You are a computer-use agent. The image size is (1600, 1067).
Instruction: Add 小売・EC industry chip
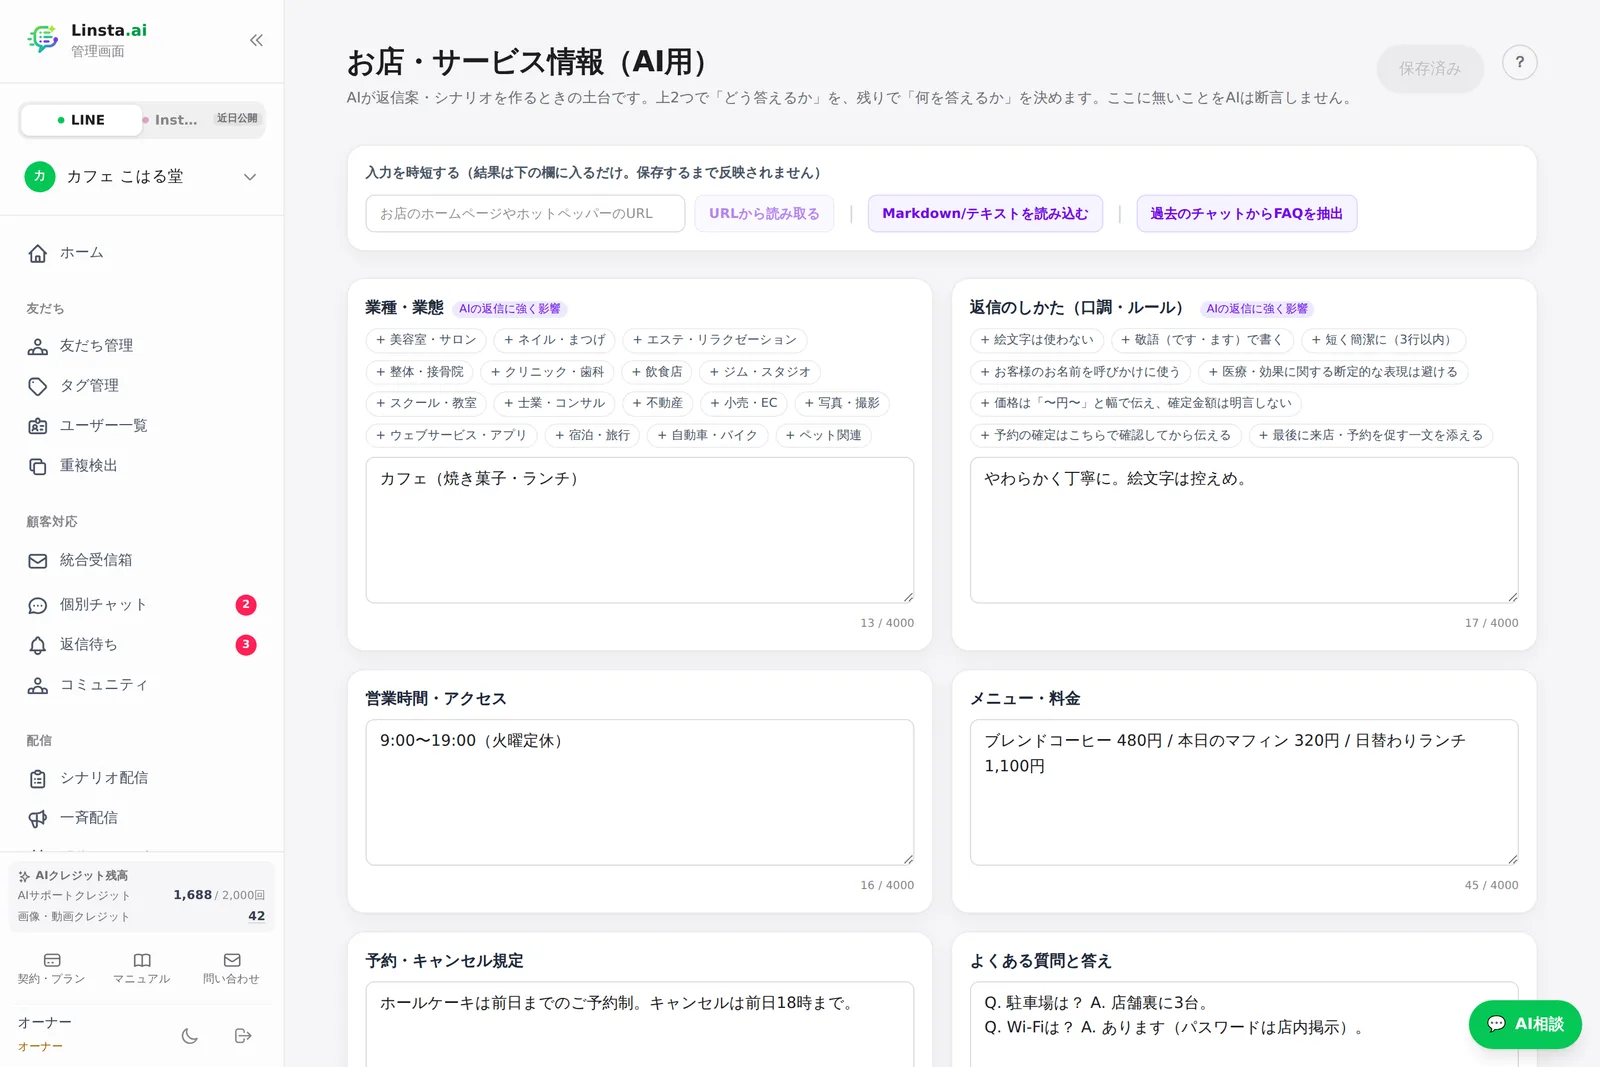point(743,404)
